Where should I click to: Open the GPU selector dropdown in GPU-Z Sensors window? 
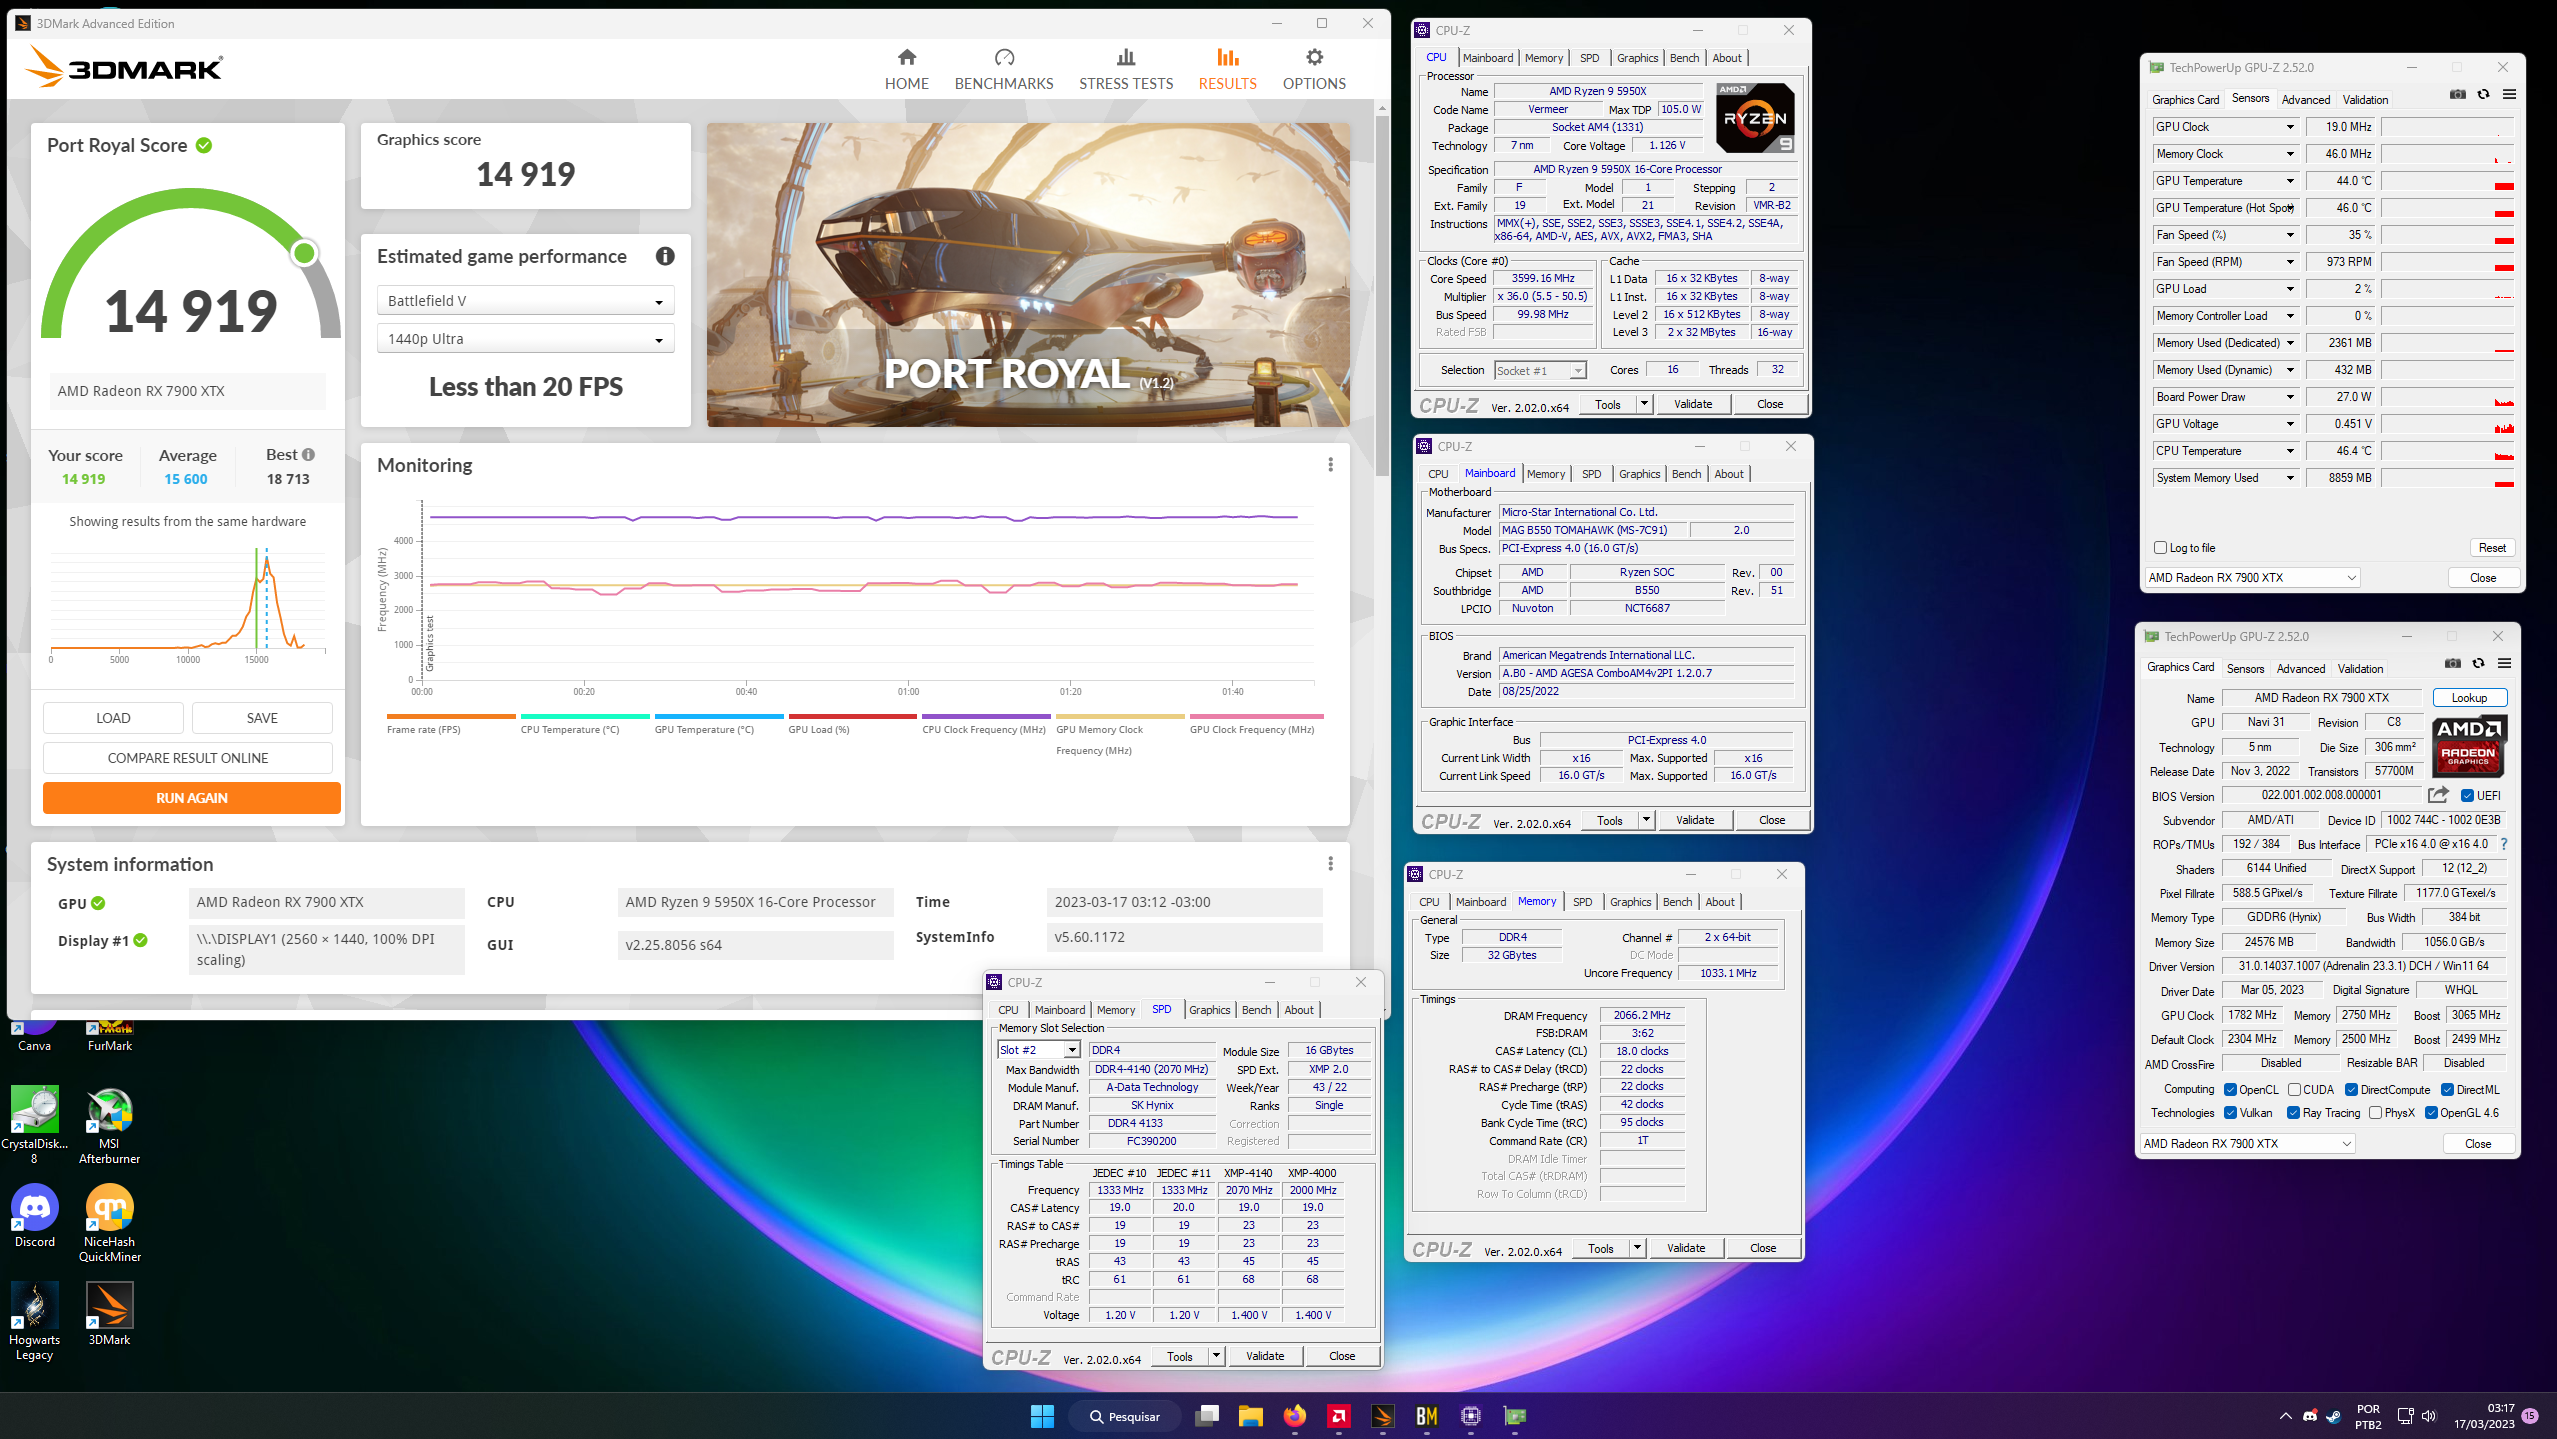point(2252,578)
